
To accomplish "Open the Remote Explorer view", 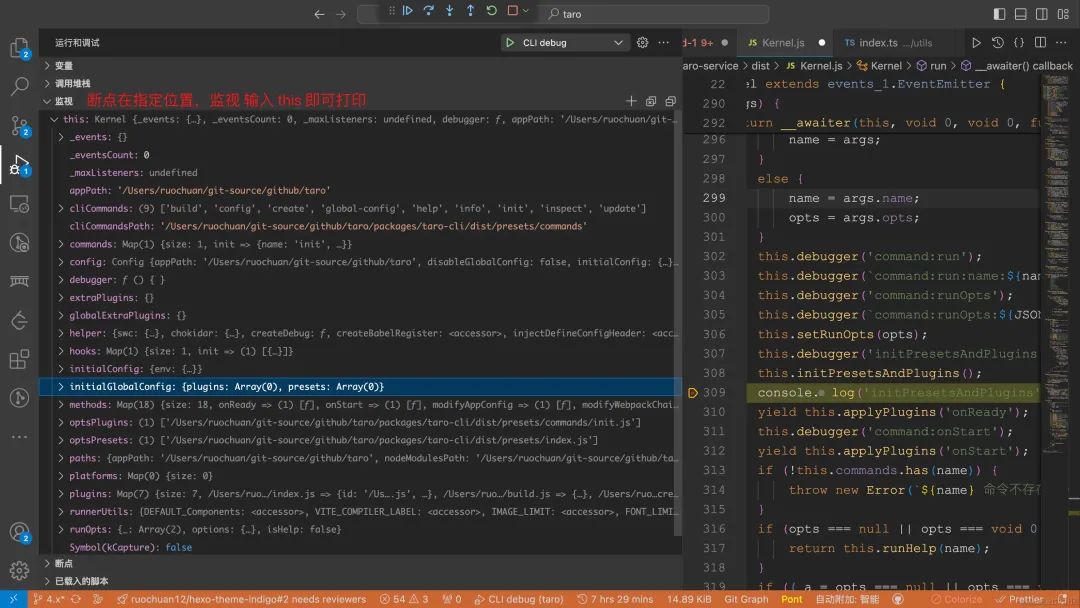I will 19,204.
